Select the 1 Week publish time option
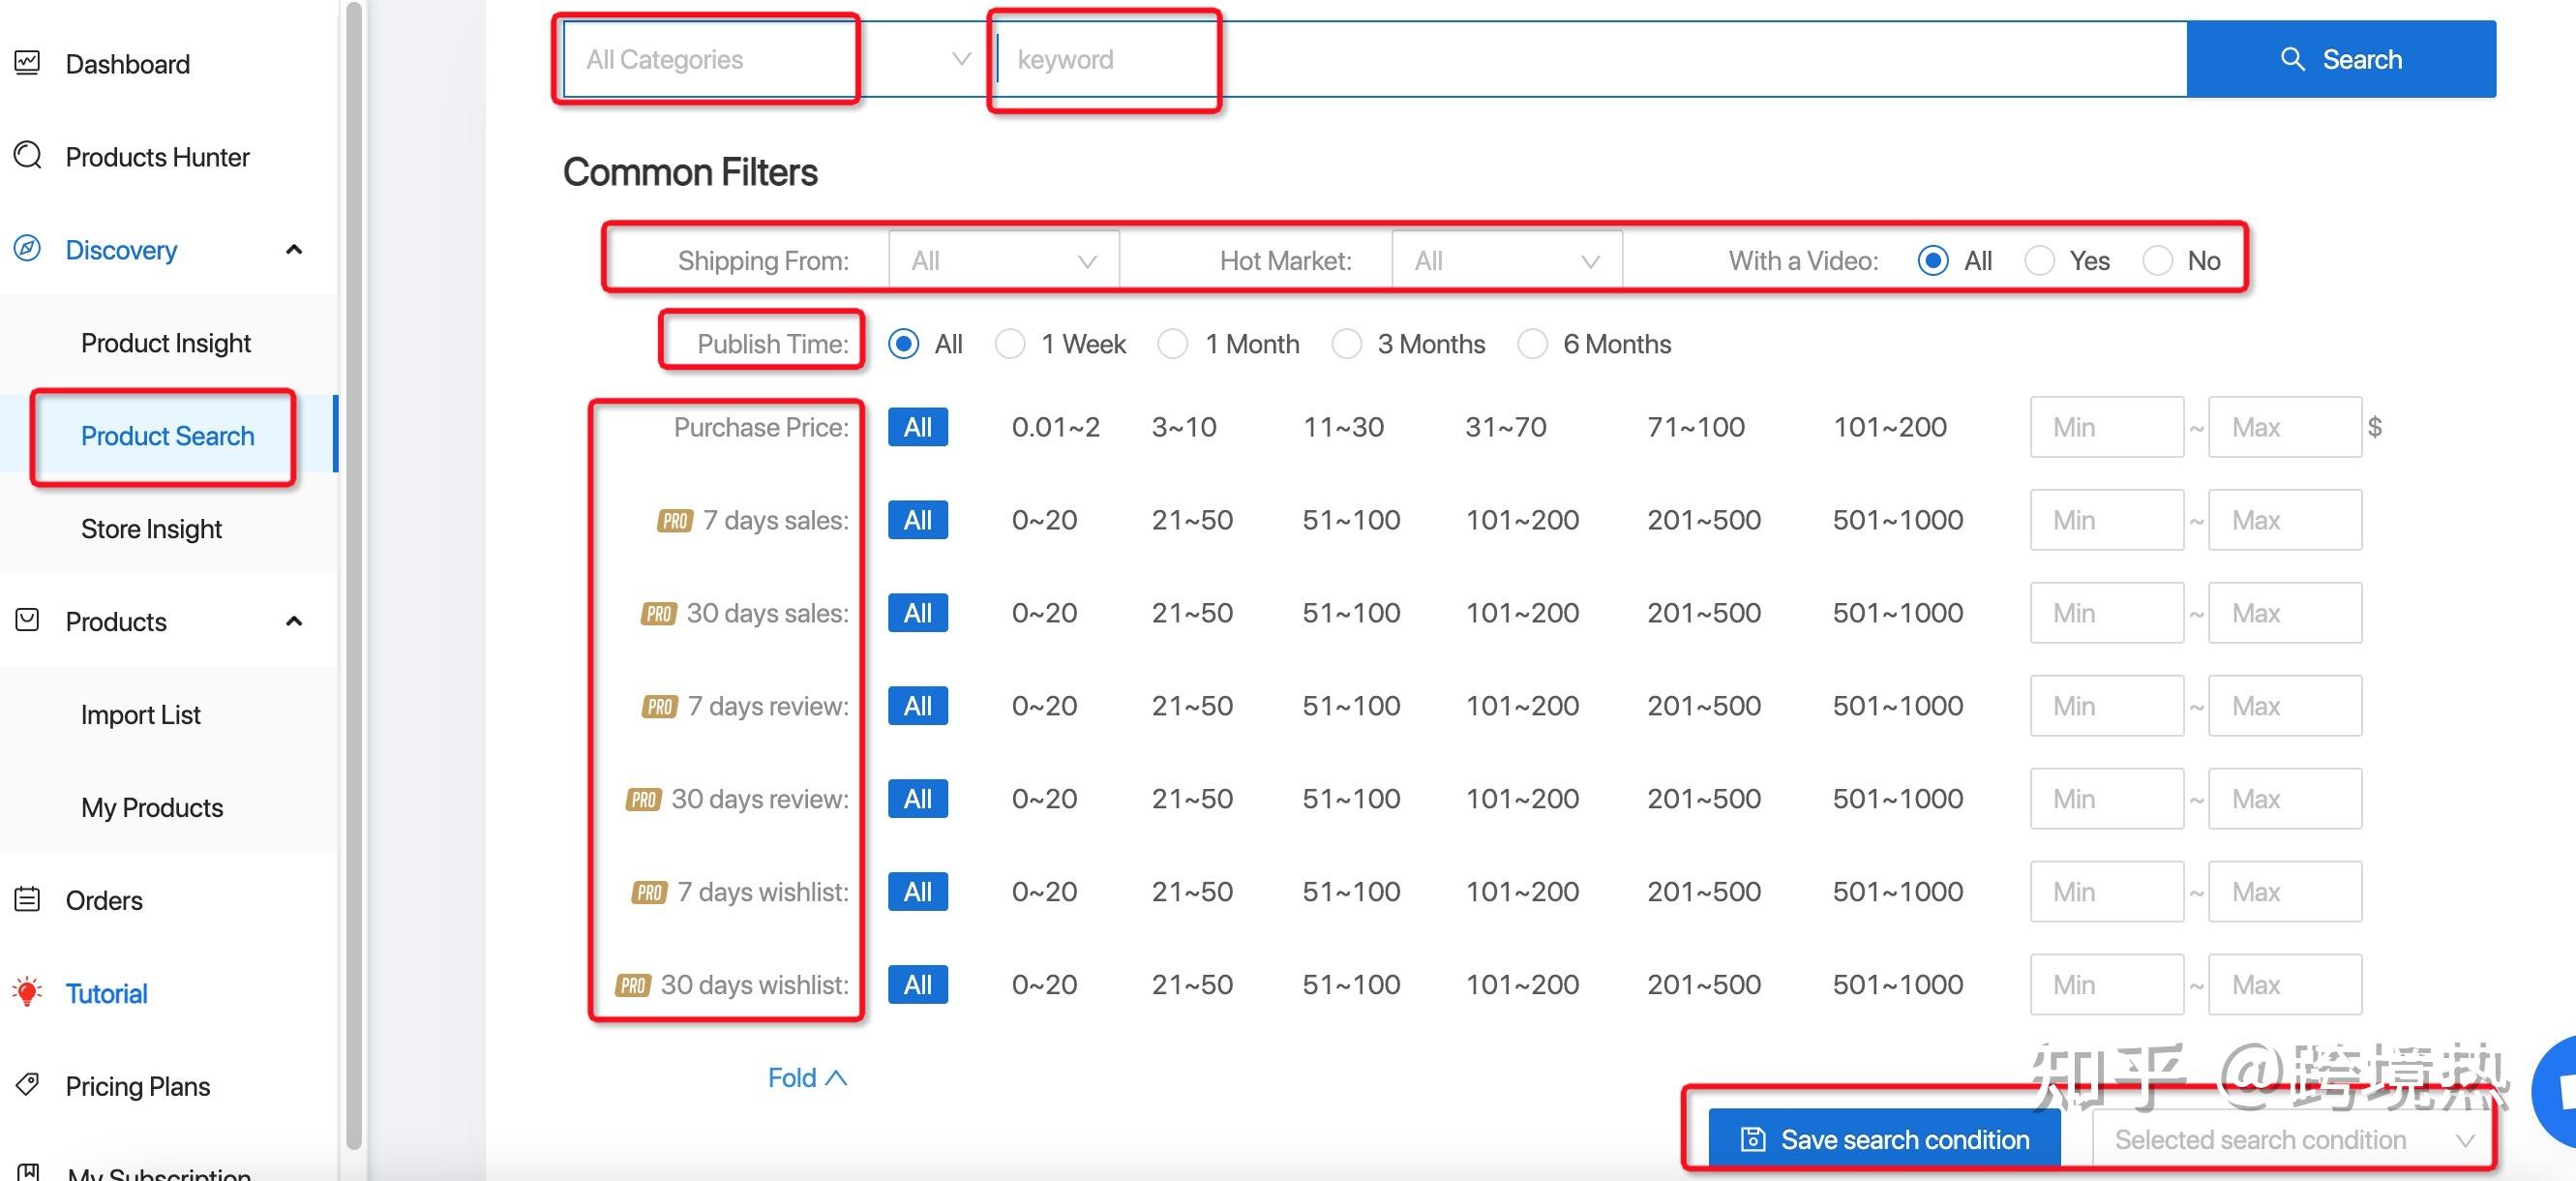This screenshot has width=2576, height=1181. [1010, 344]
